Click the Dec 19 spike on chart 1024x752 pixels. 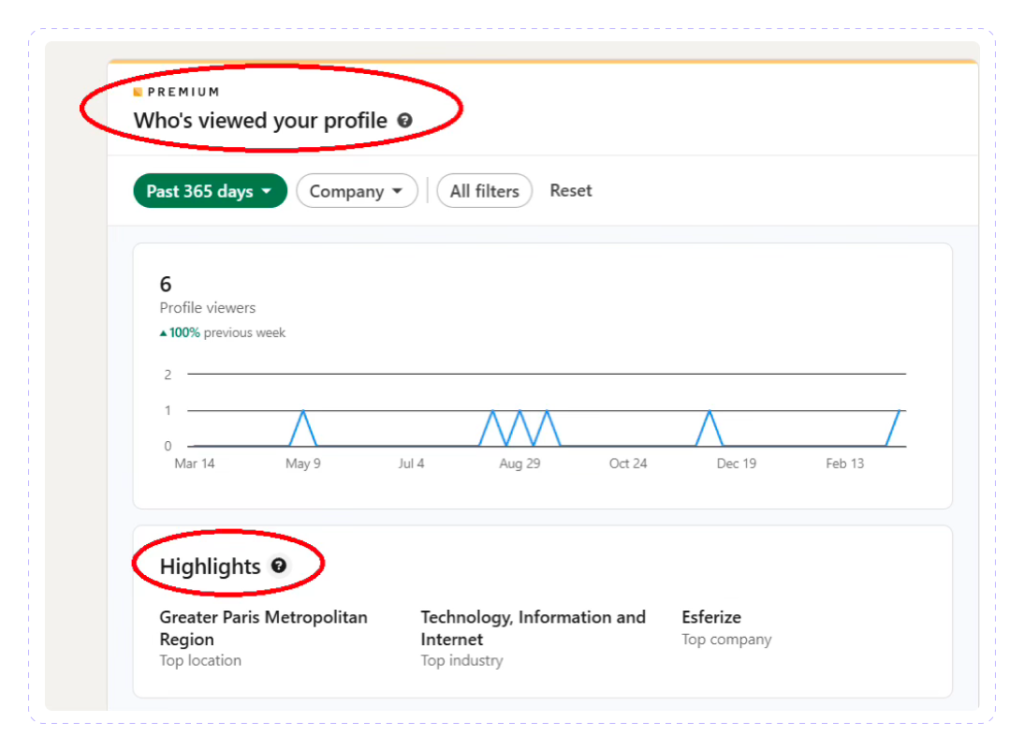pos(708,412)
